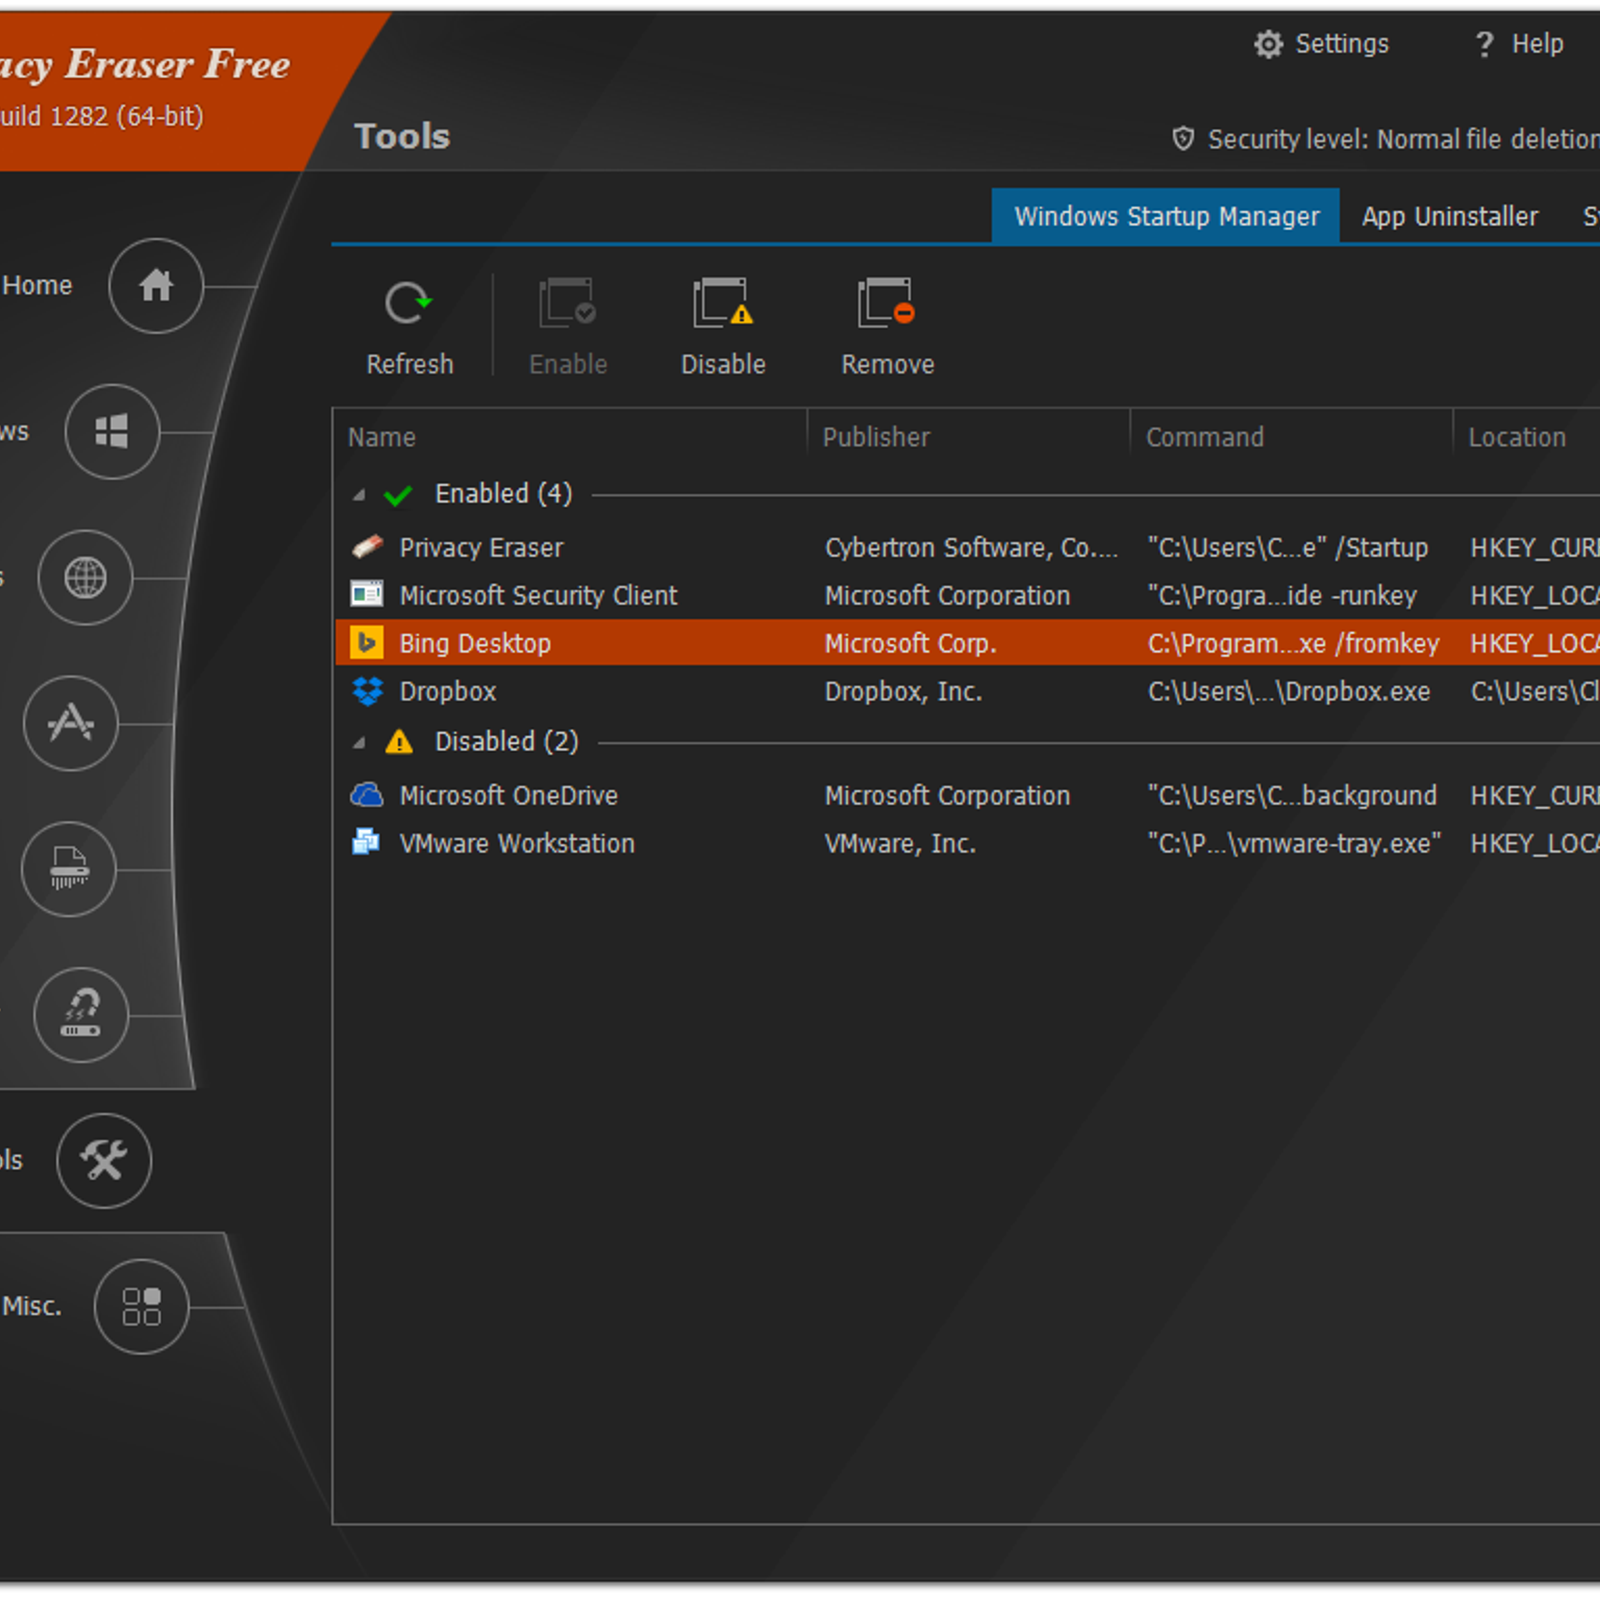Collapse the Enabled (4) group arrow
Viewport: 1600px width, 1600px height.
tap(360, 495)
